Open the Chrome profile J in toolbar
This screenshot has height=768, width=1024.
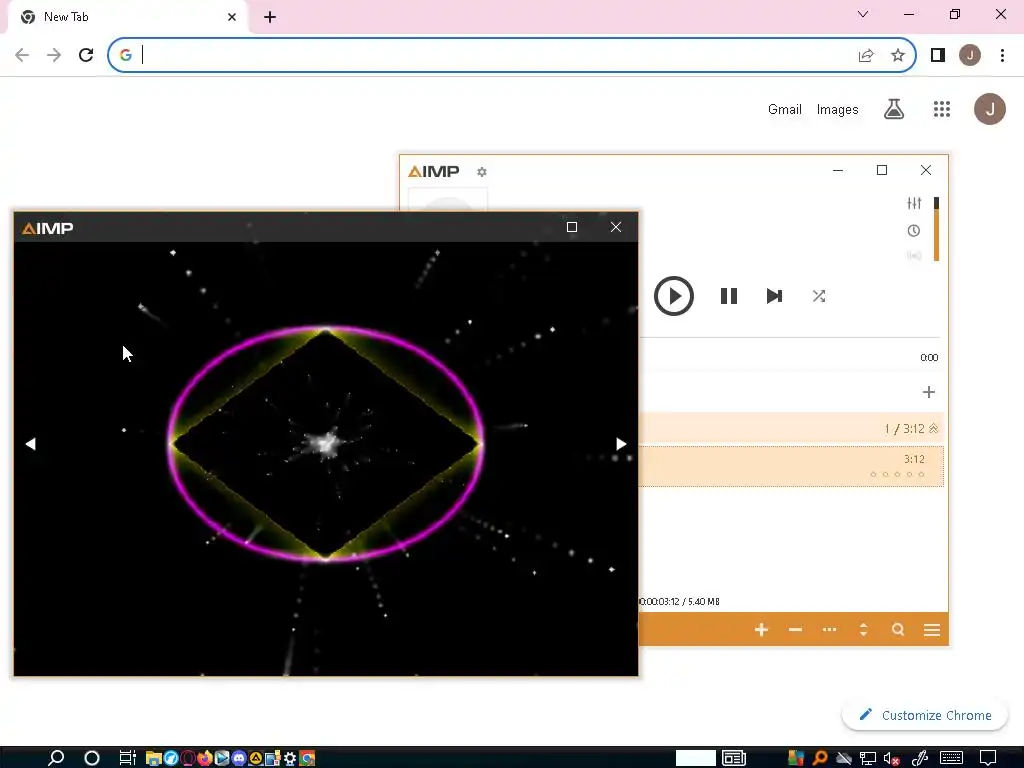tap(970, 55)
